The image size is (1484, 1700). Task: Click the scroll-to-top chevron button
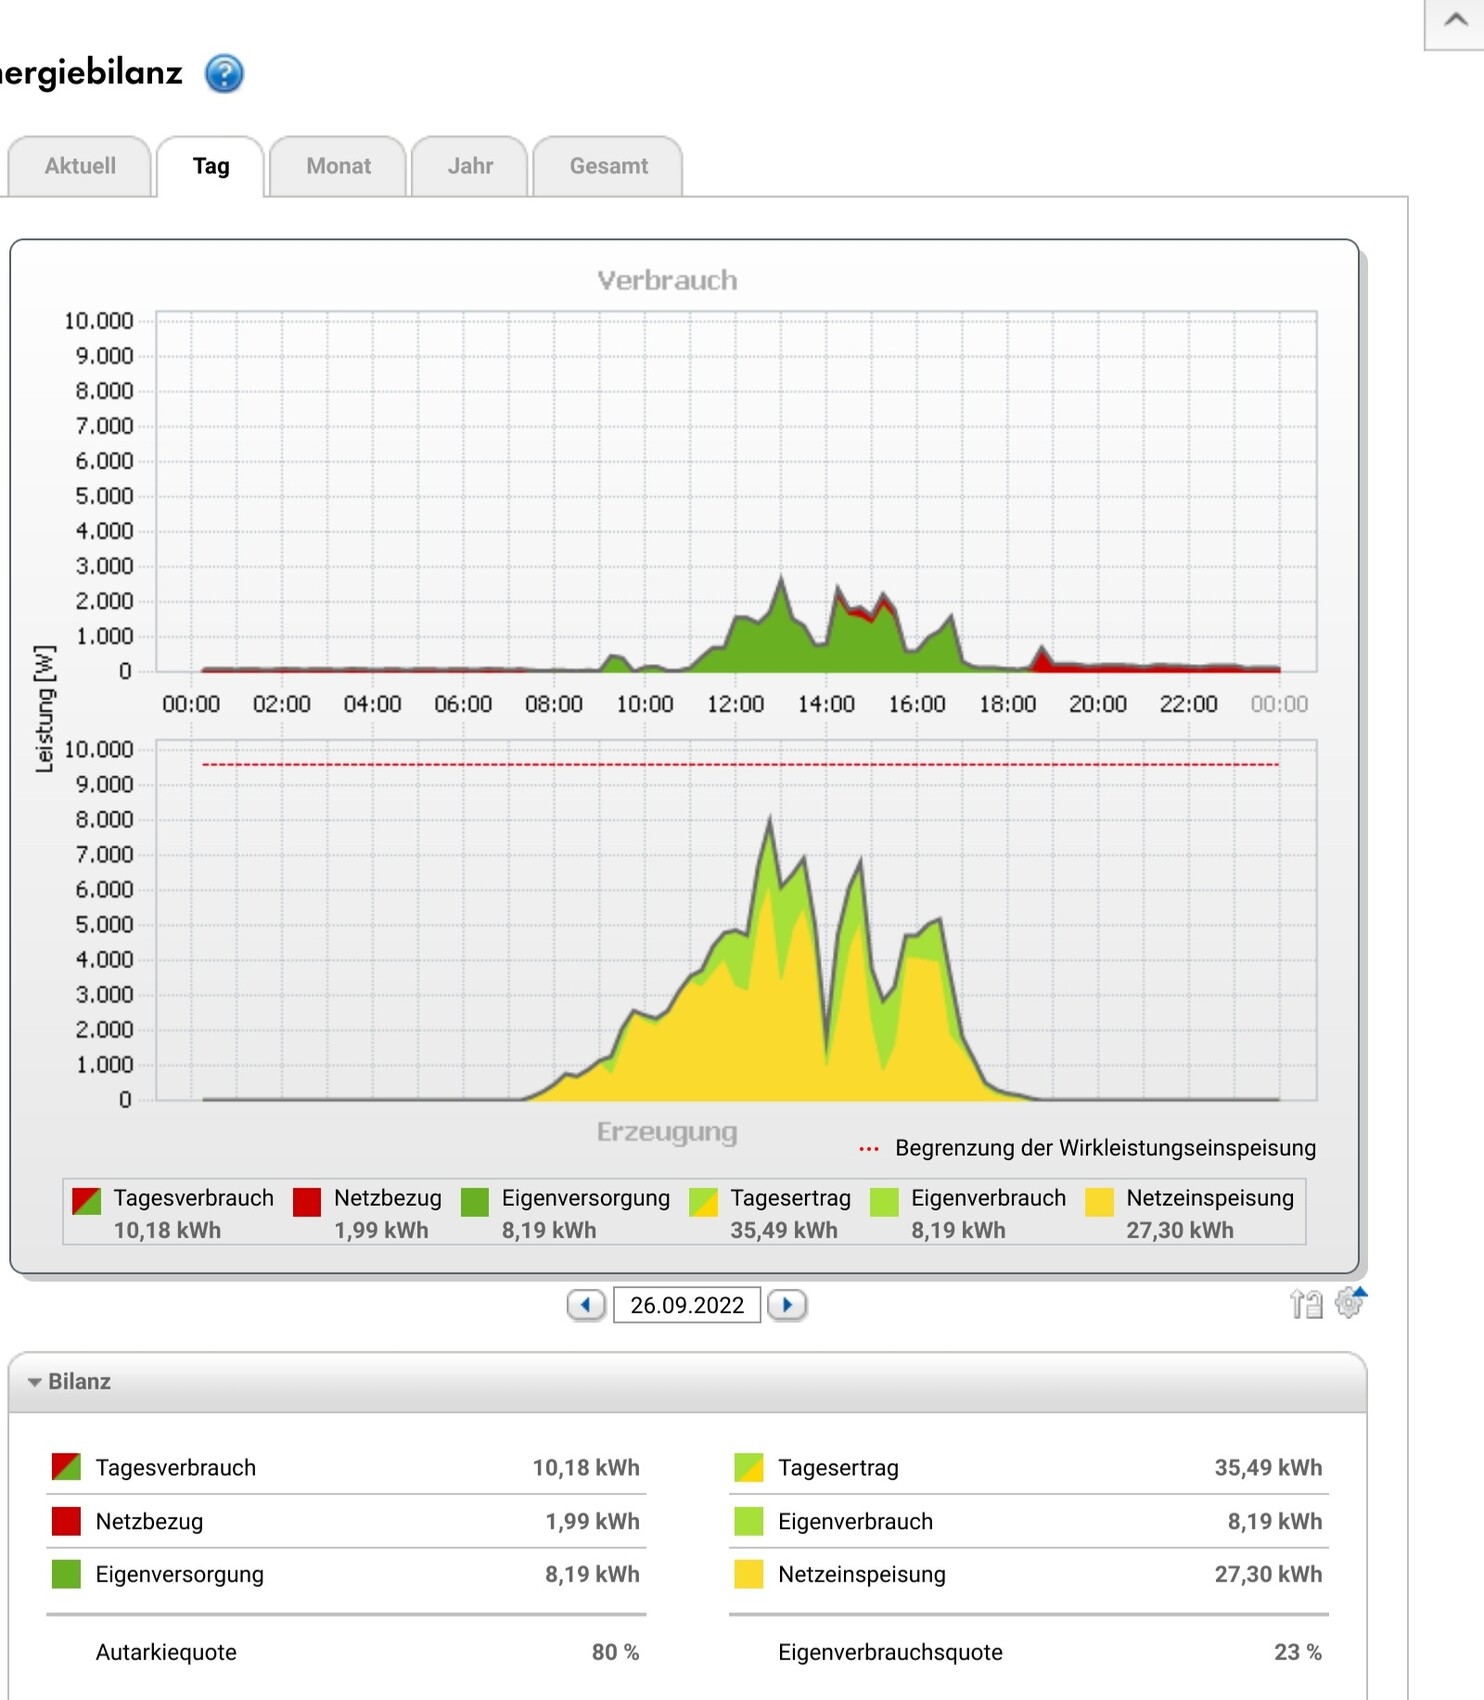(1455, 22)
